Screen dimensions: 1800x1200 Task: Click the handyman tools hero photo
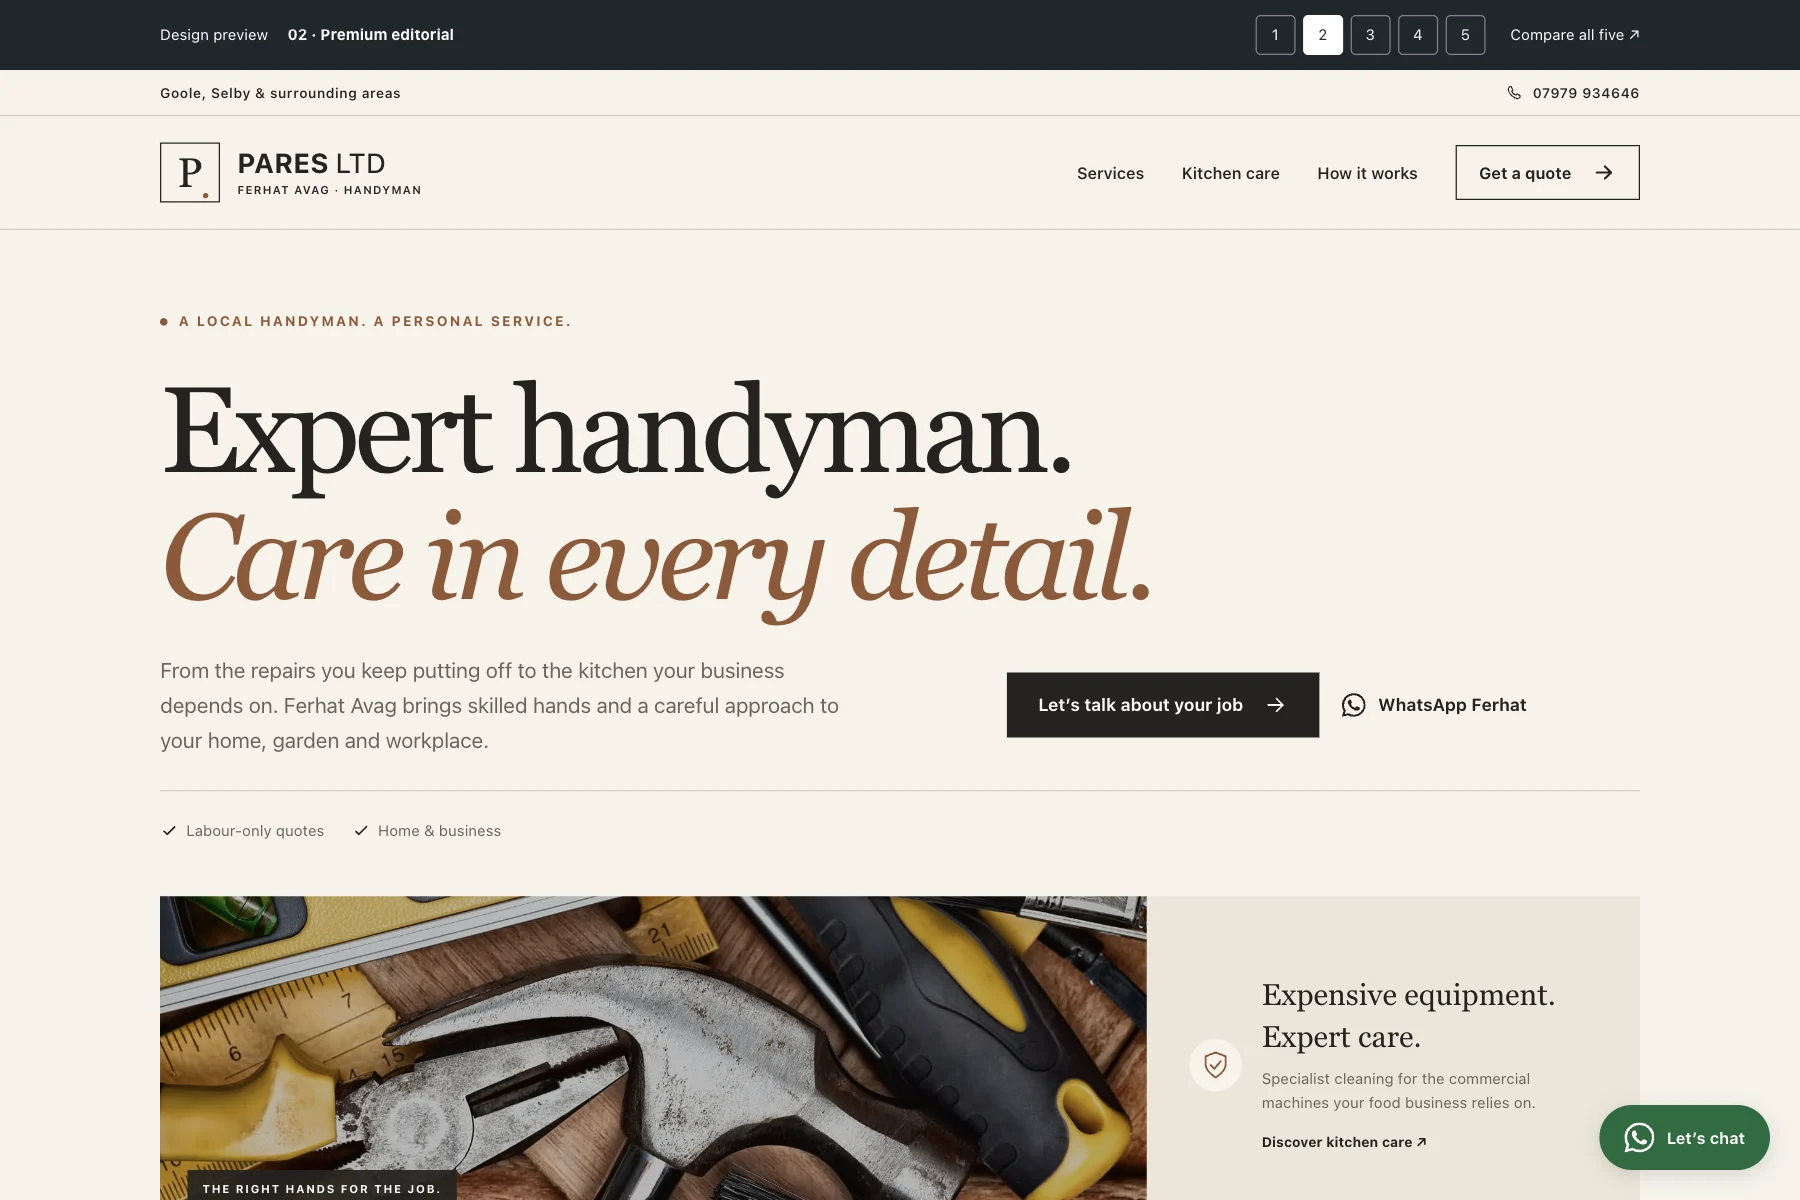(653, 1048)
